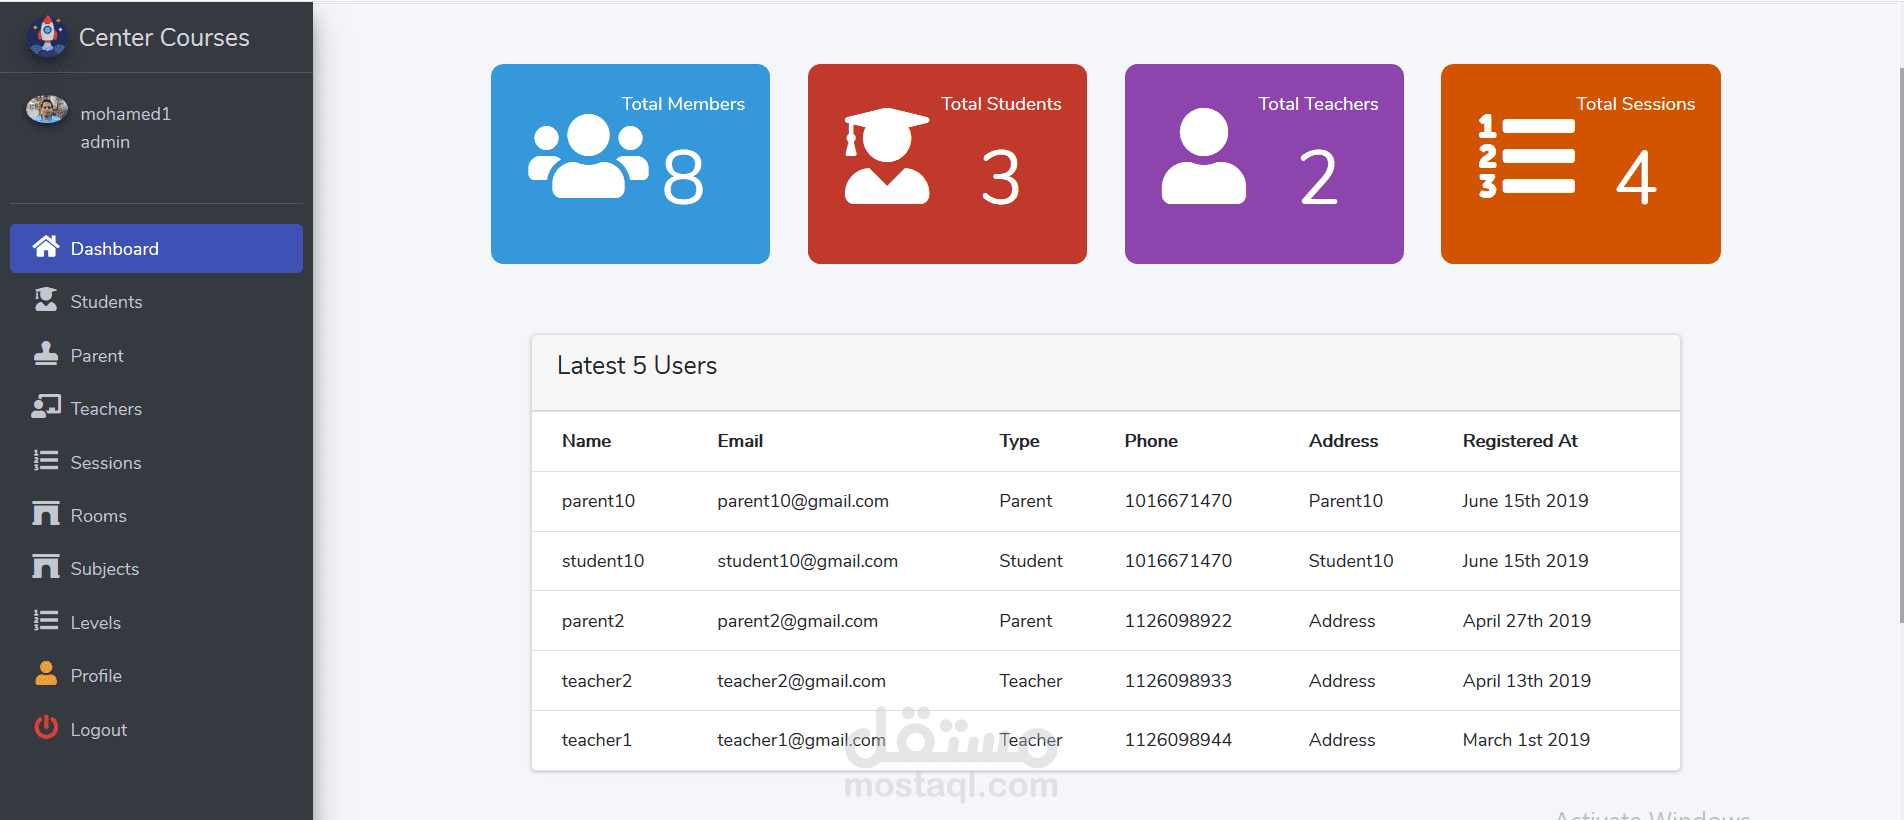Click the student10@gmail.com email cell
The height and width of the screenshot is (820, 1904).
click(x=807, y=561)
